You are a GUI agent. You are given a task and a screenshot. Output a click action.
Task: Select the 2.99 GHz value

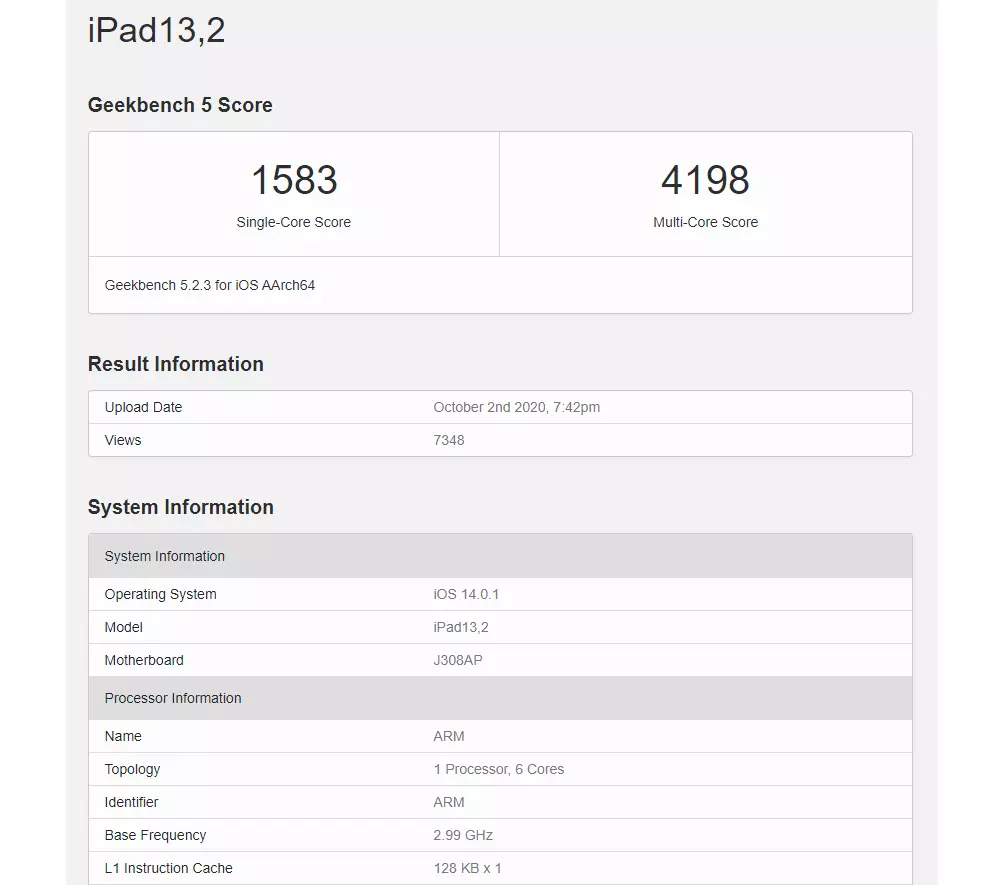[463, 835]
